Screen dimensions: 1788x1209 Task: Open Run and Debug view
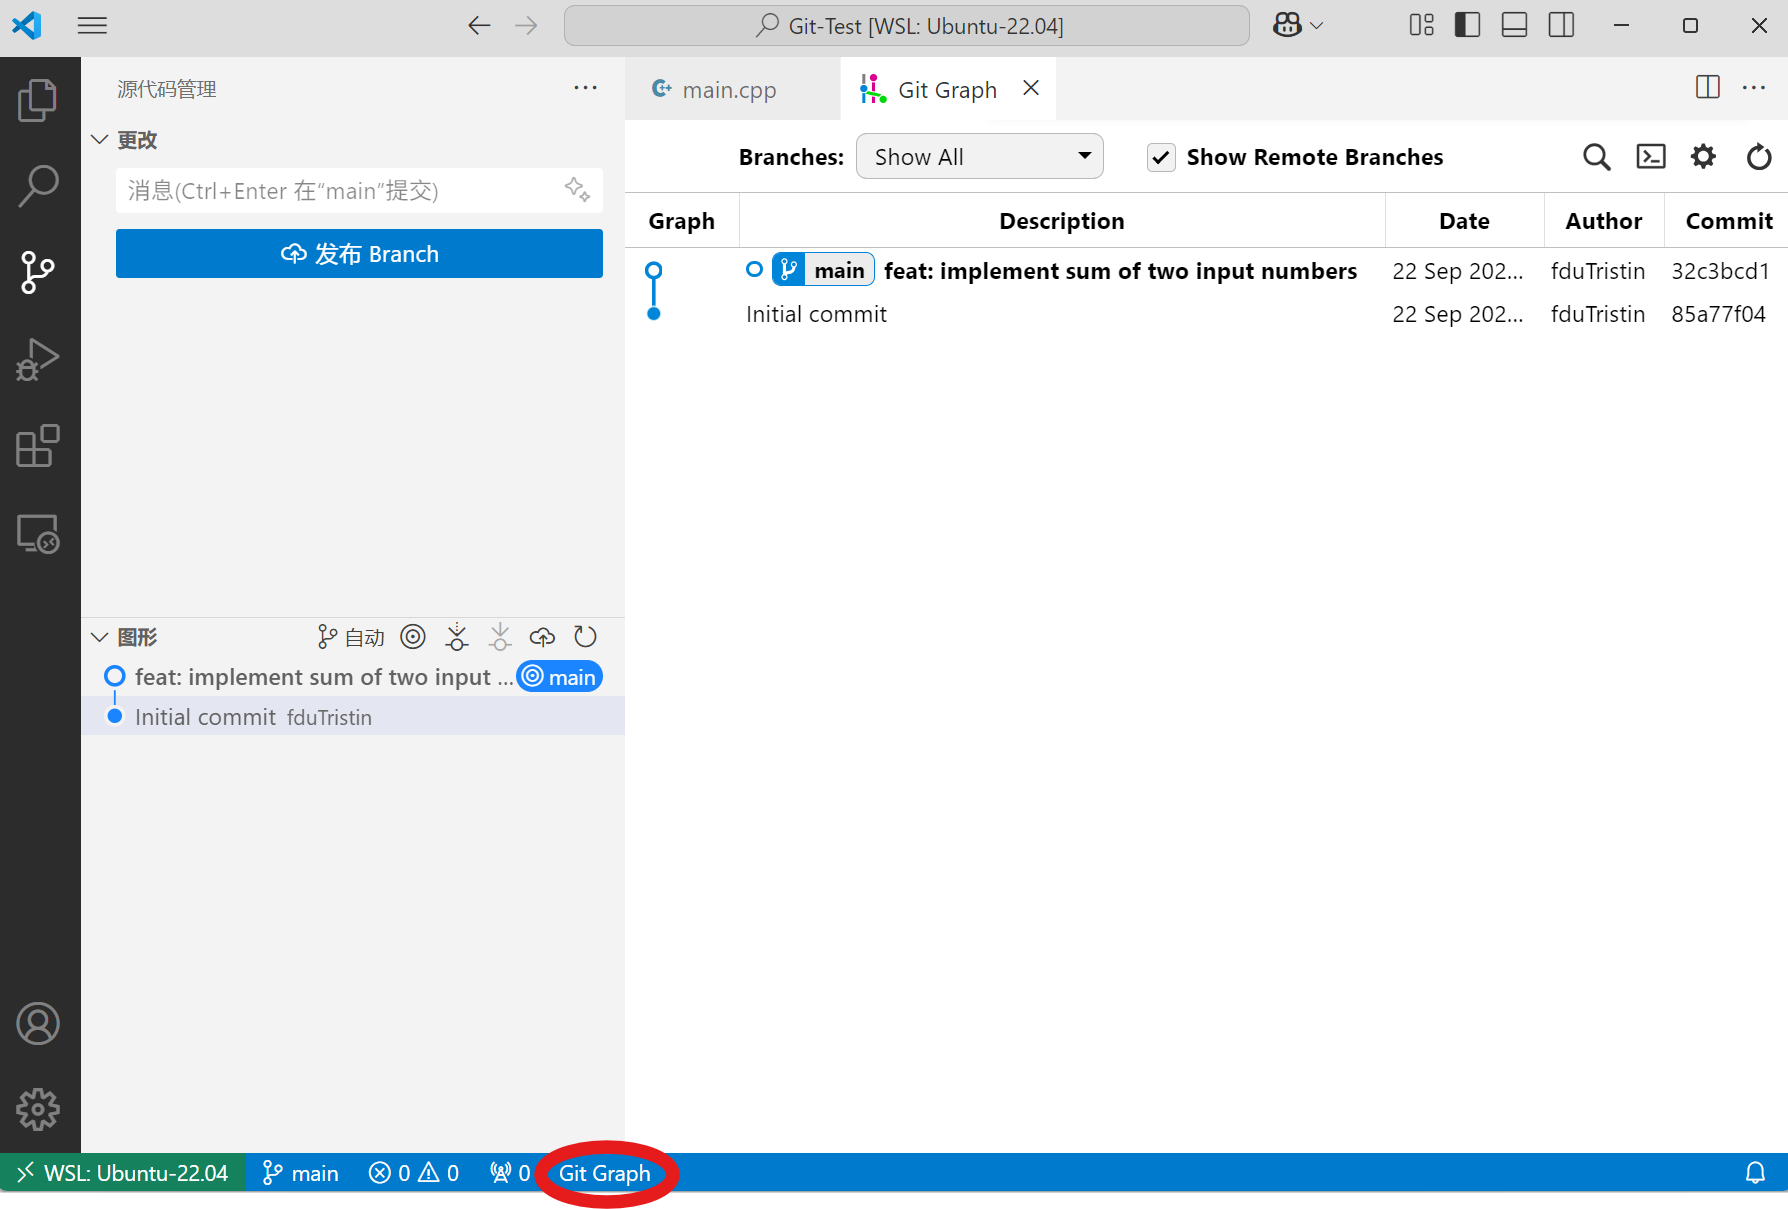pyautogui.click(x=38, y=360)
